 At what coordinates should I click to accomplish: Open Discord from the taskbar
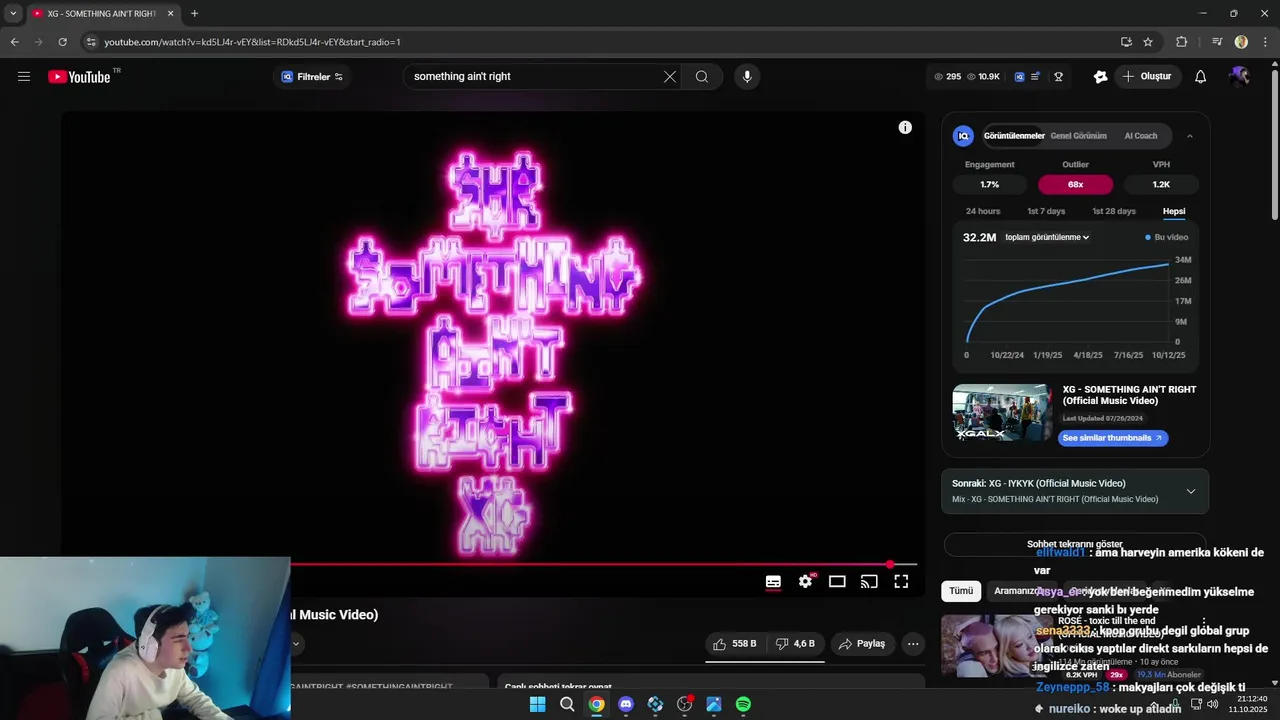[626, 704]
